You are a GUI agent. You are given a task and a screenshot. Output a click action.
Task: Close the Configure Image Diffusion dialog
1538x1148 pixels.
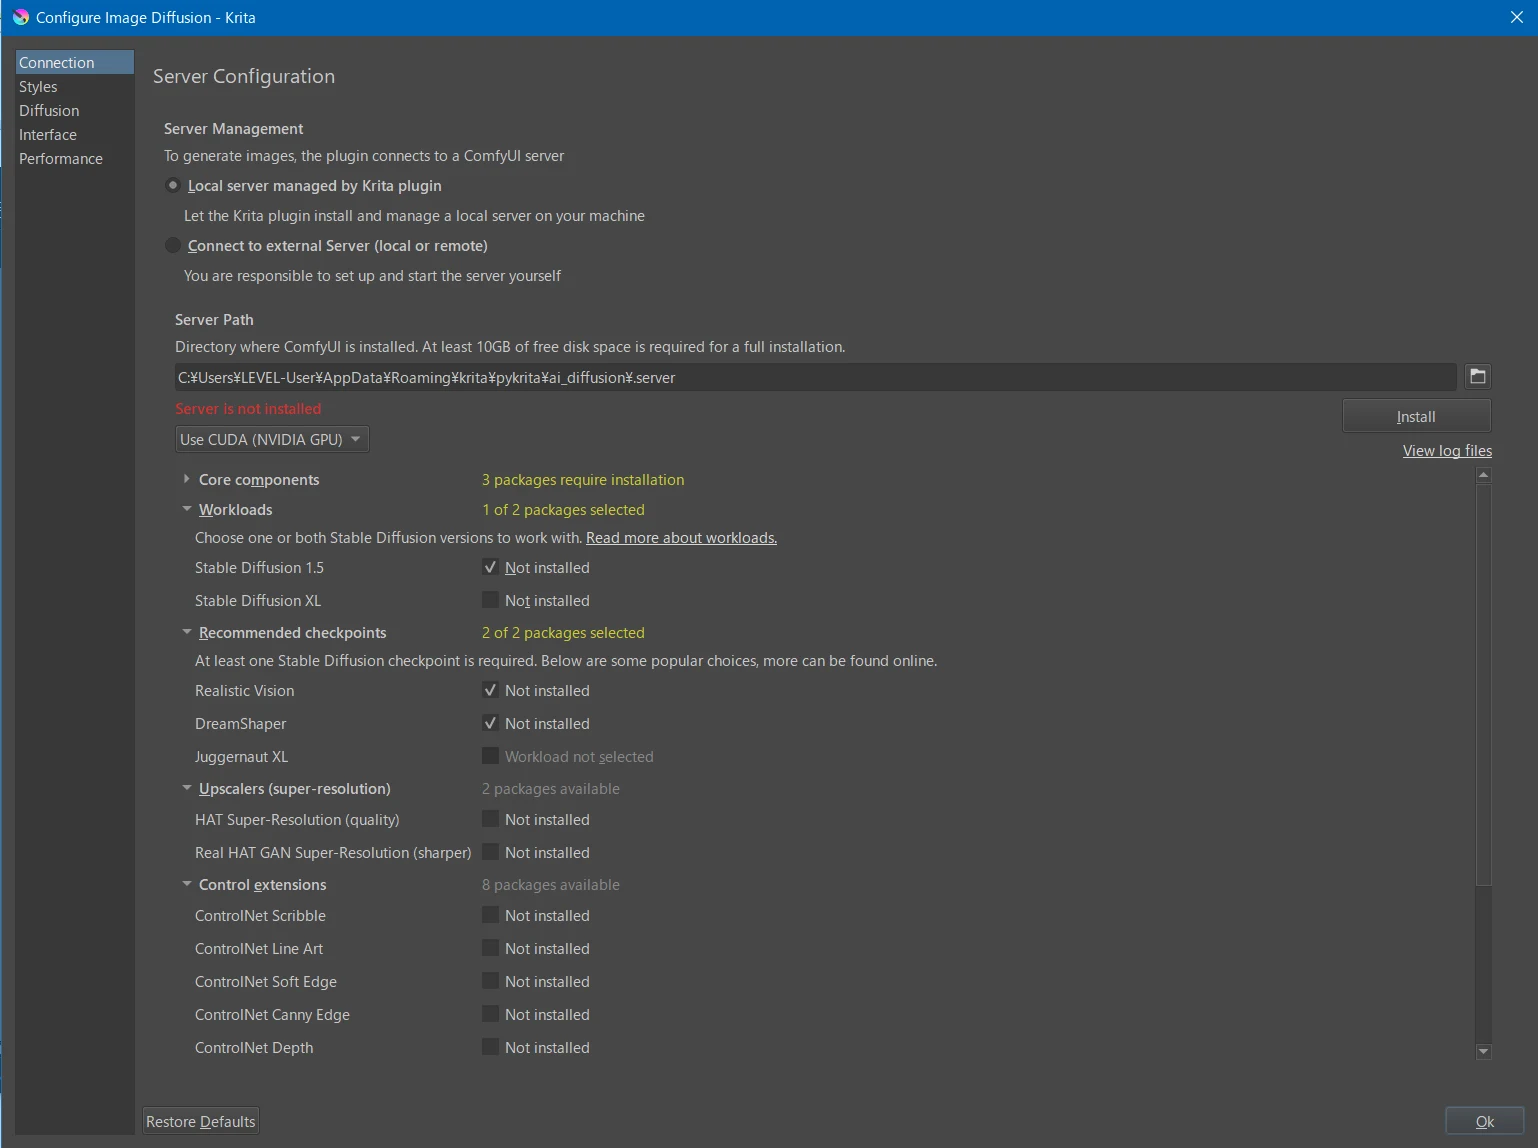(x=1516, y=17)
